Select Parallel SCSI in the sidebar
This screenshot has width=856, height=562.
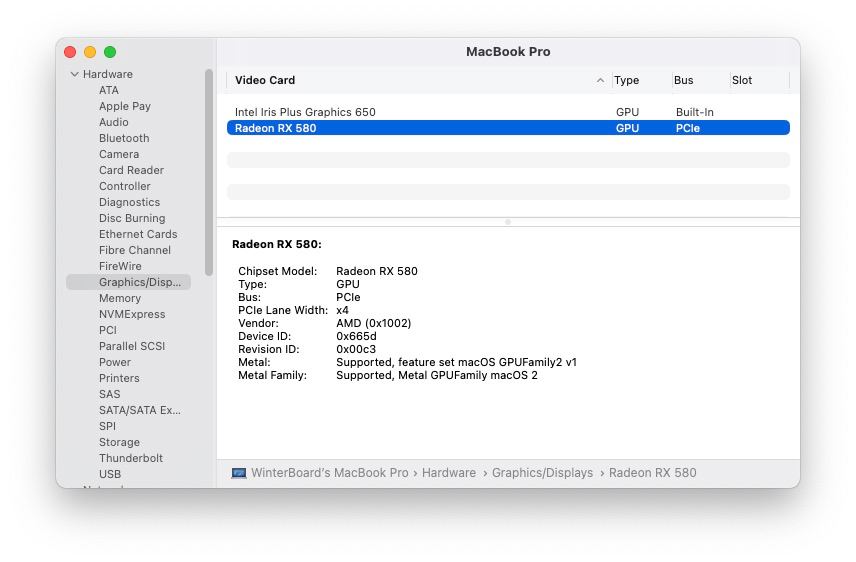(132, 346)
